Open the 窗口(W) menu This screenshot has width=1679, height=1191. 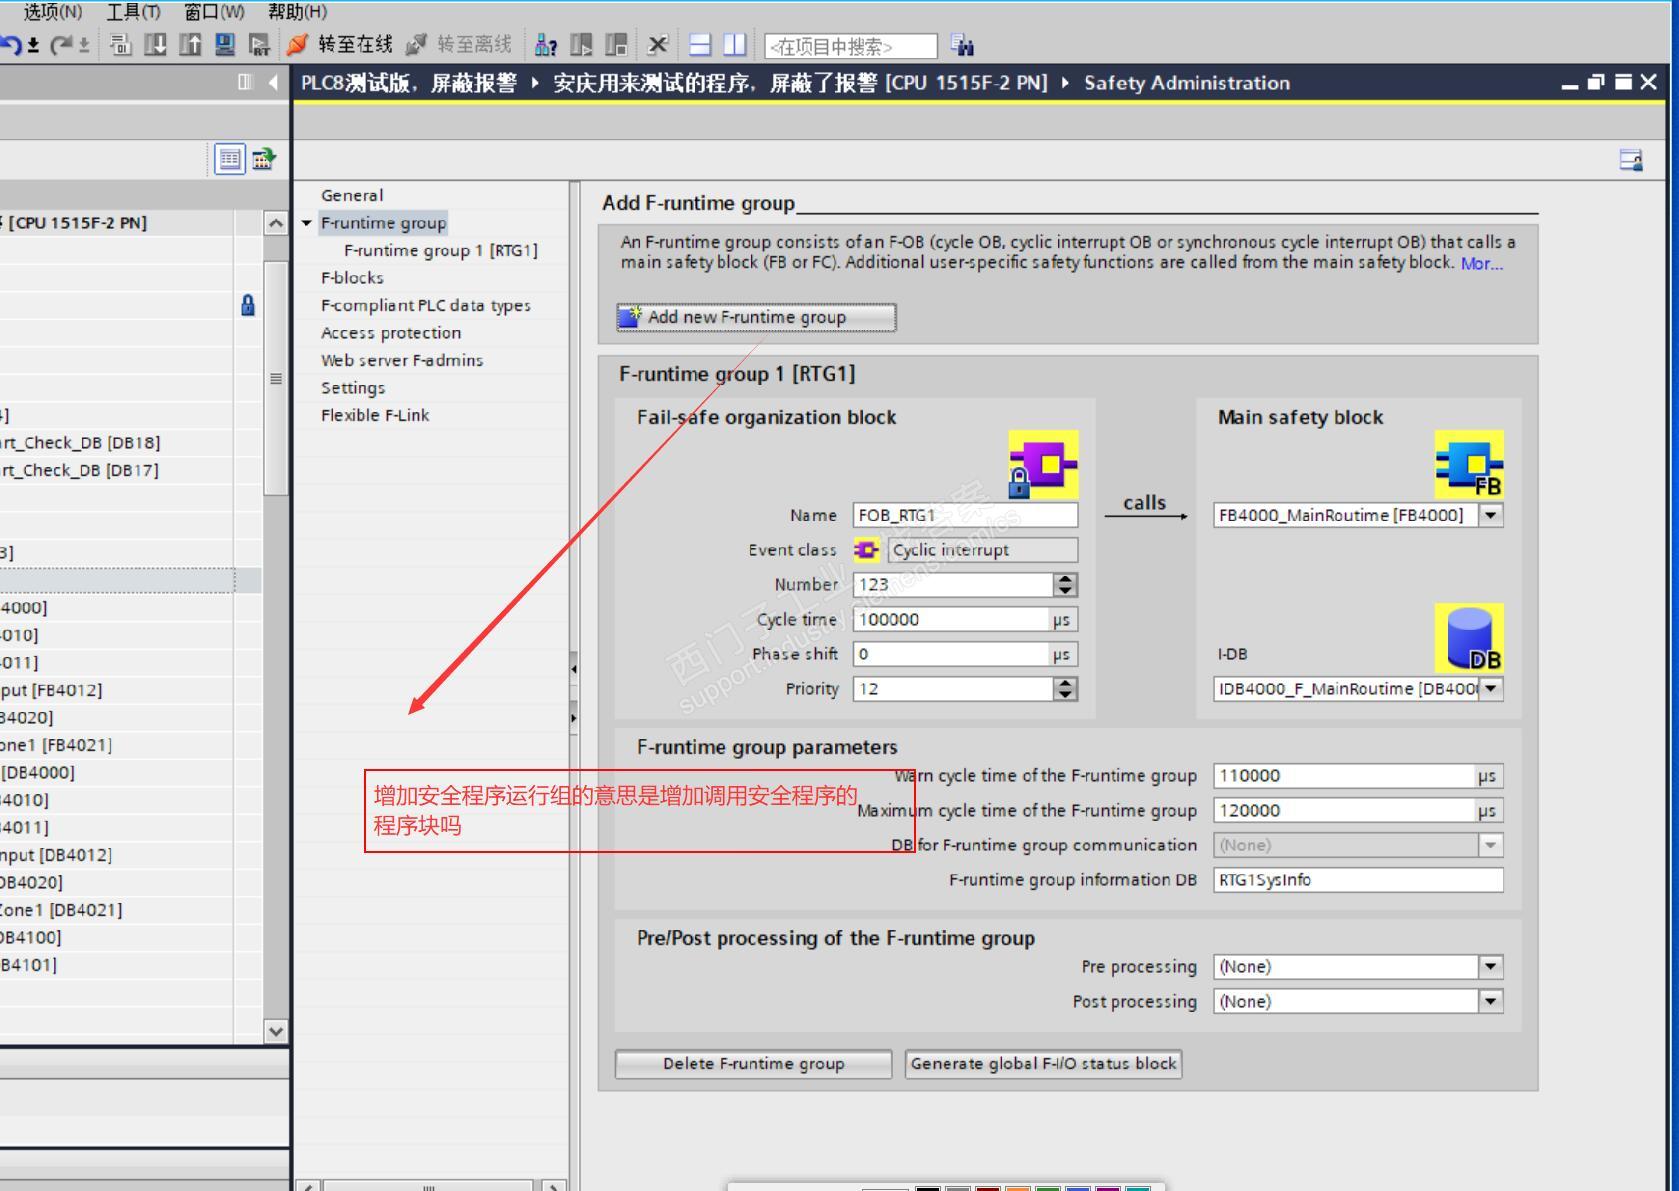214,12
